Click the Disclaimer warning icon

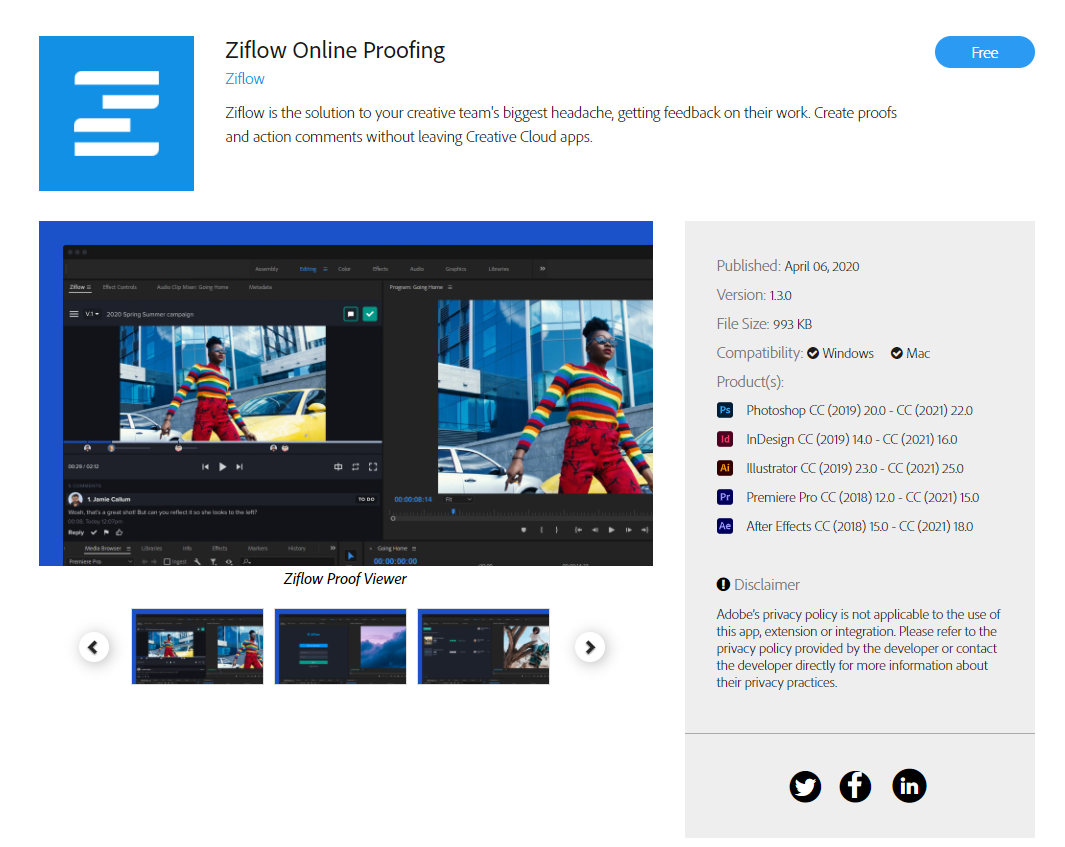click(723, 585)
